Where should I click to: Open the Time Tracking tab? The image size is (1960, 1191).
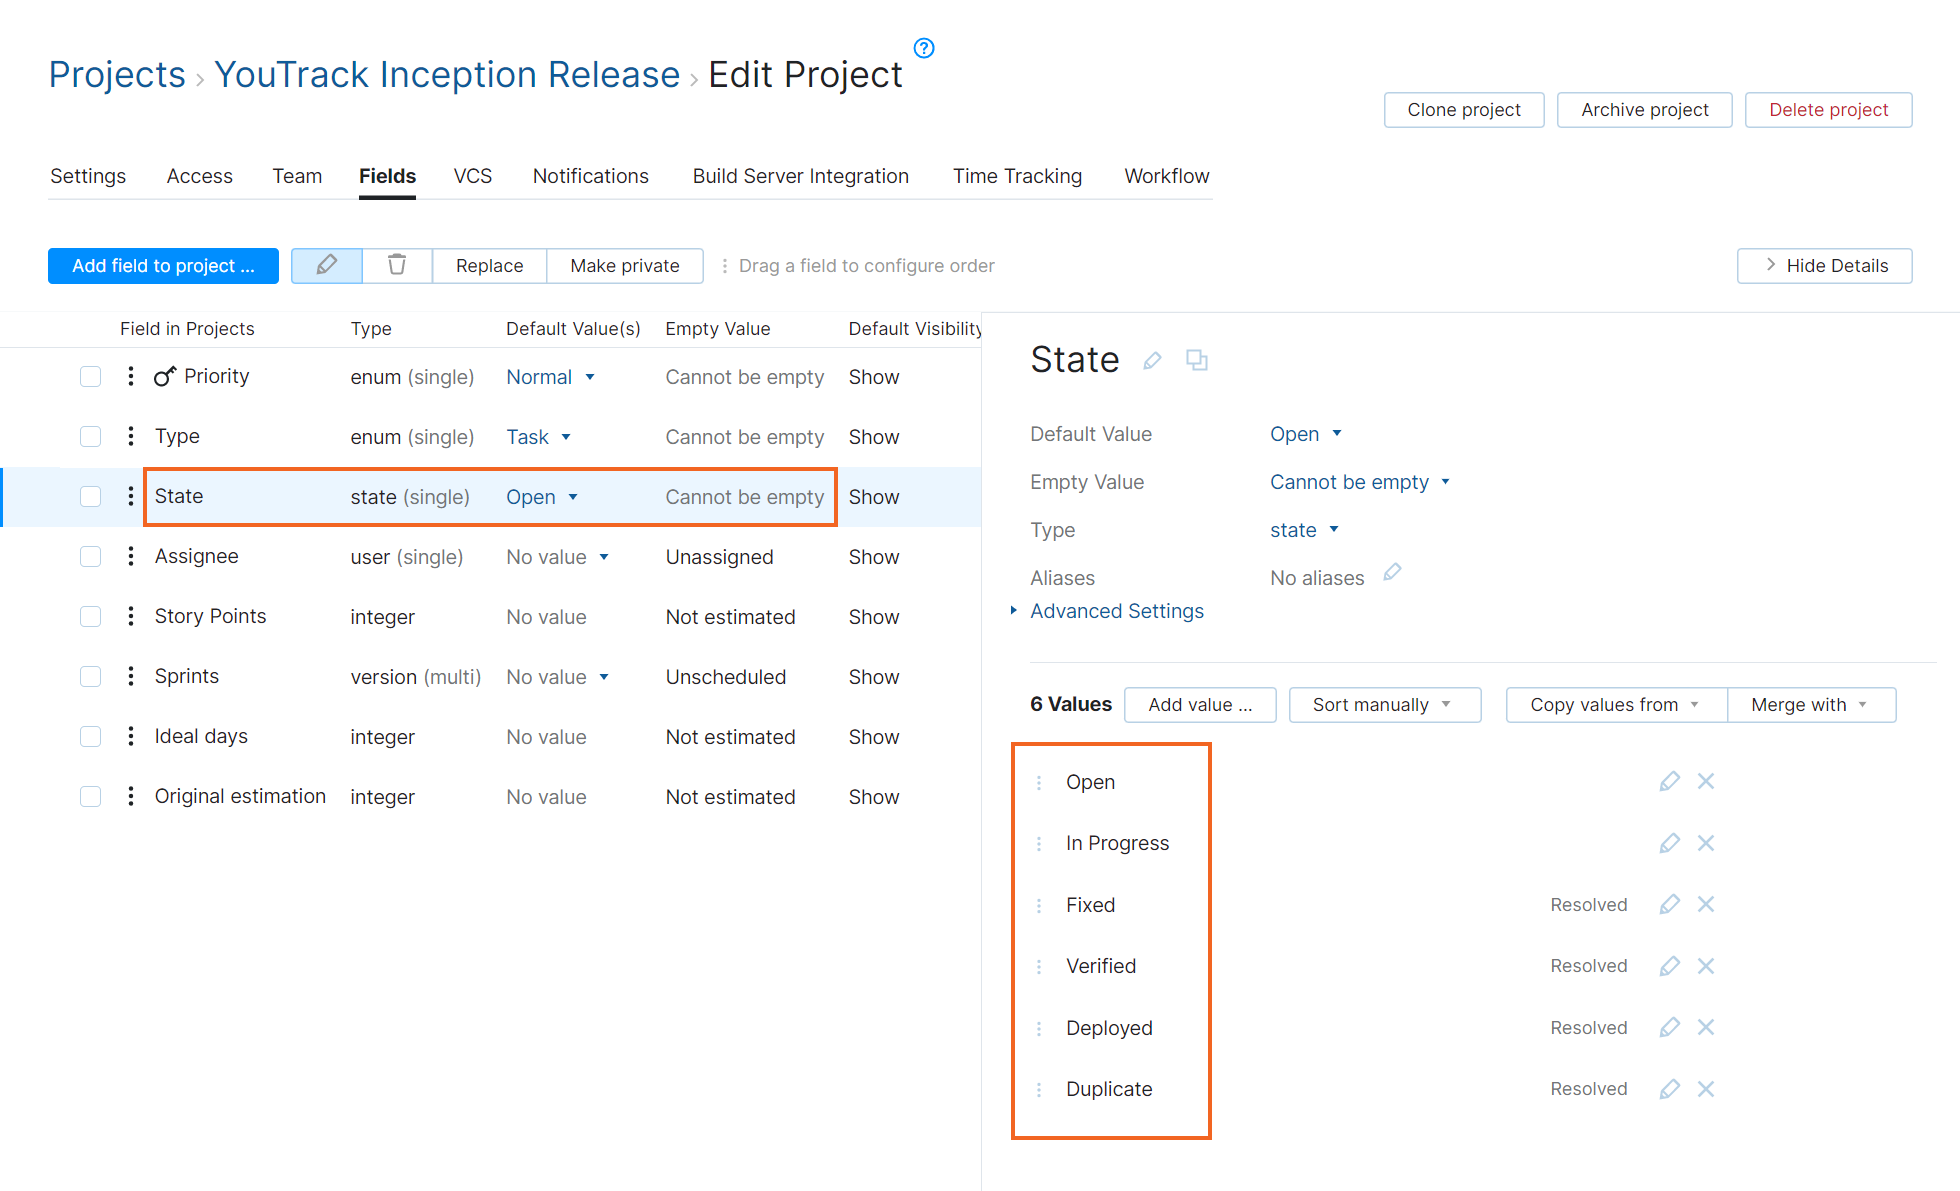pos(1016,176)
